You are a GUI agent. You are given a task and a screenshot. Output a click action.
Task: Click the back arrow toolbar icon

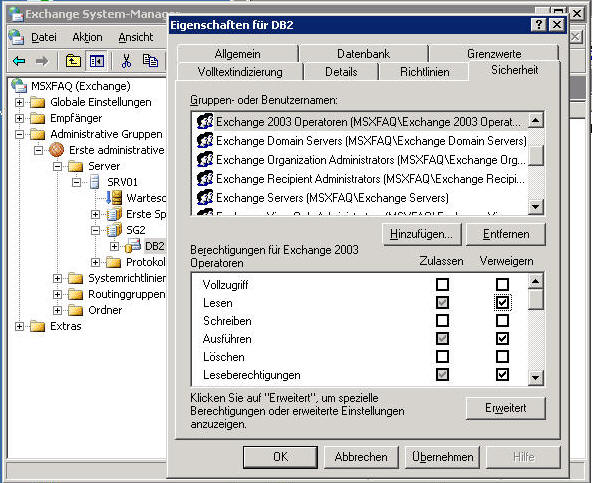19,61
